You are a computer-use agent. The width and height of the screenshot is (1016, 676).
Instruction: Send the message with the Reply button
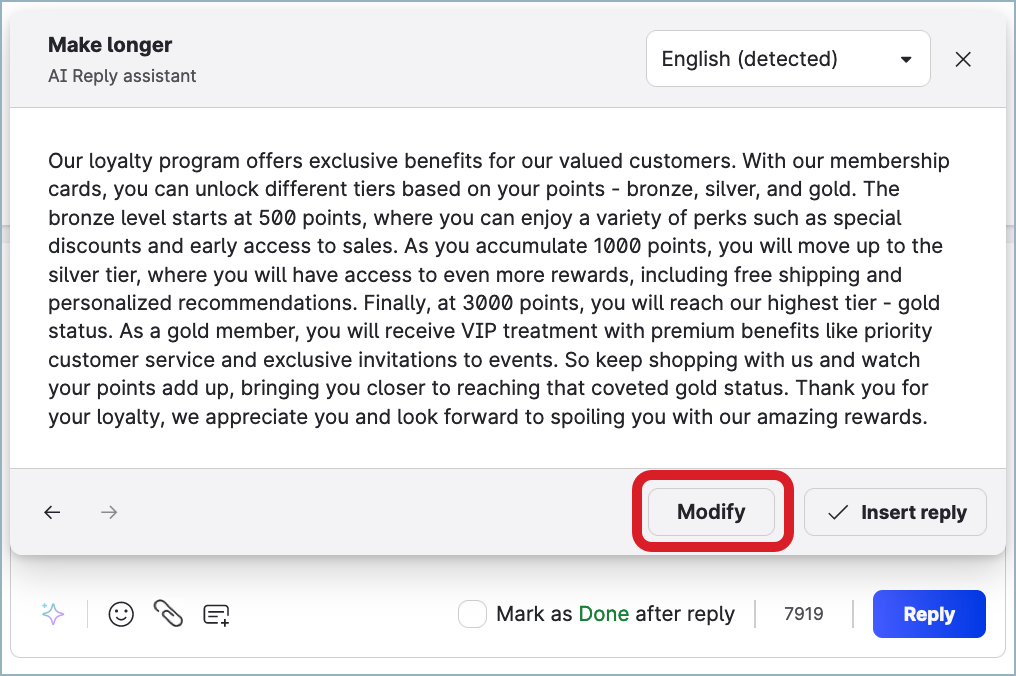[928, 614]
